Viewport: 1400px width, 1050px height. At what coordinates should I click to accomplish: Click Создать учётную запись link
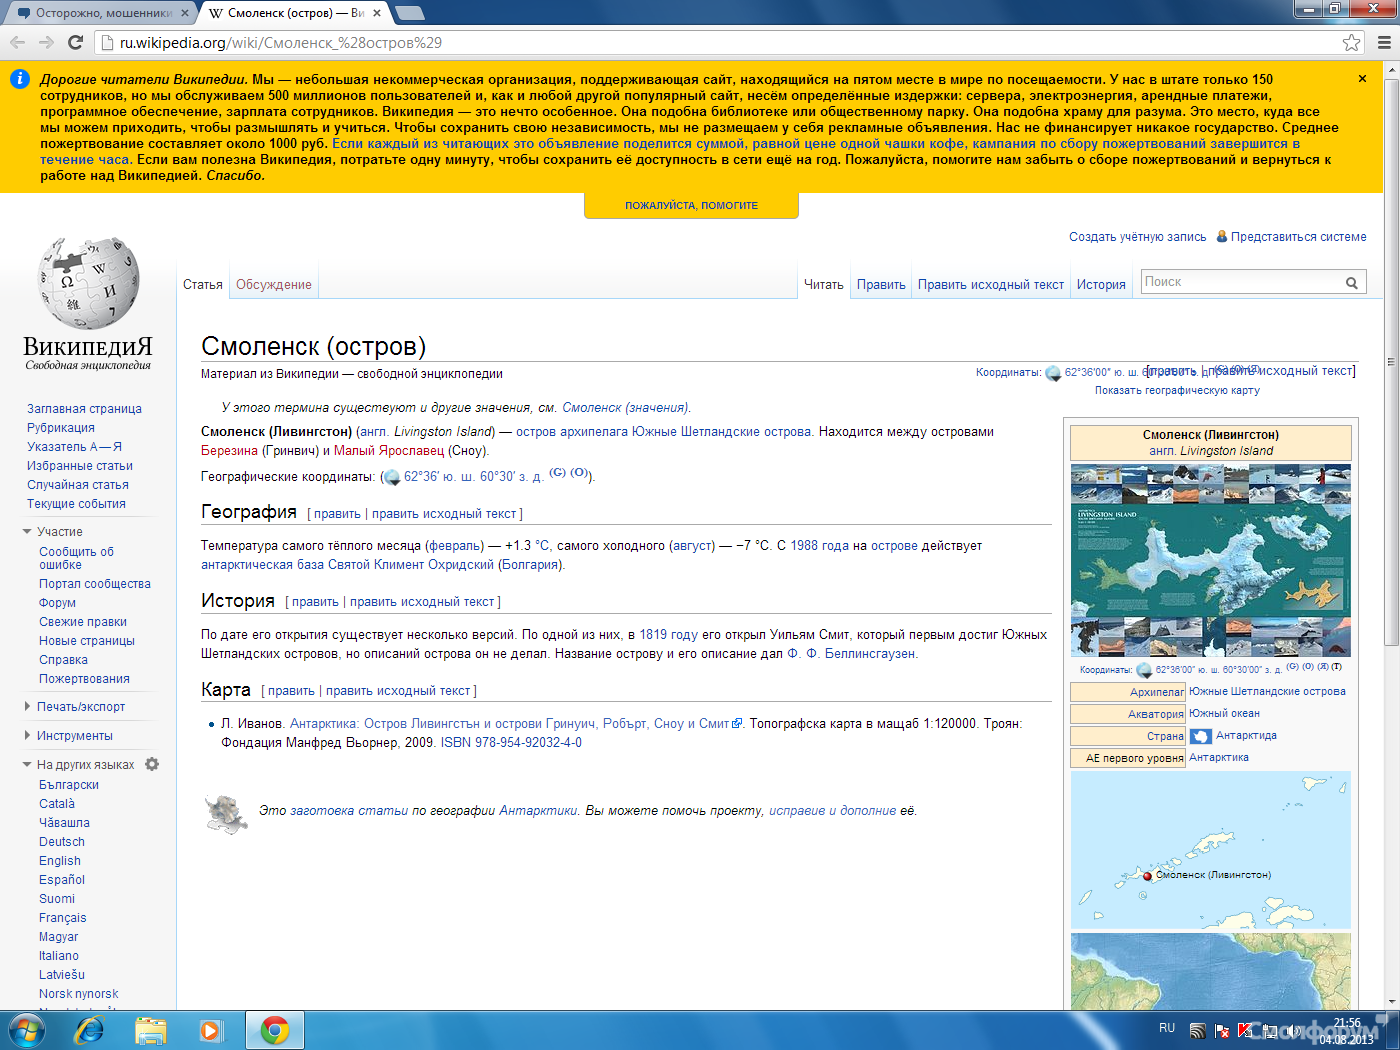point(1138,237)
